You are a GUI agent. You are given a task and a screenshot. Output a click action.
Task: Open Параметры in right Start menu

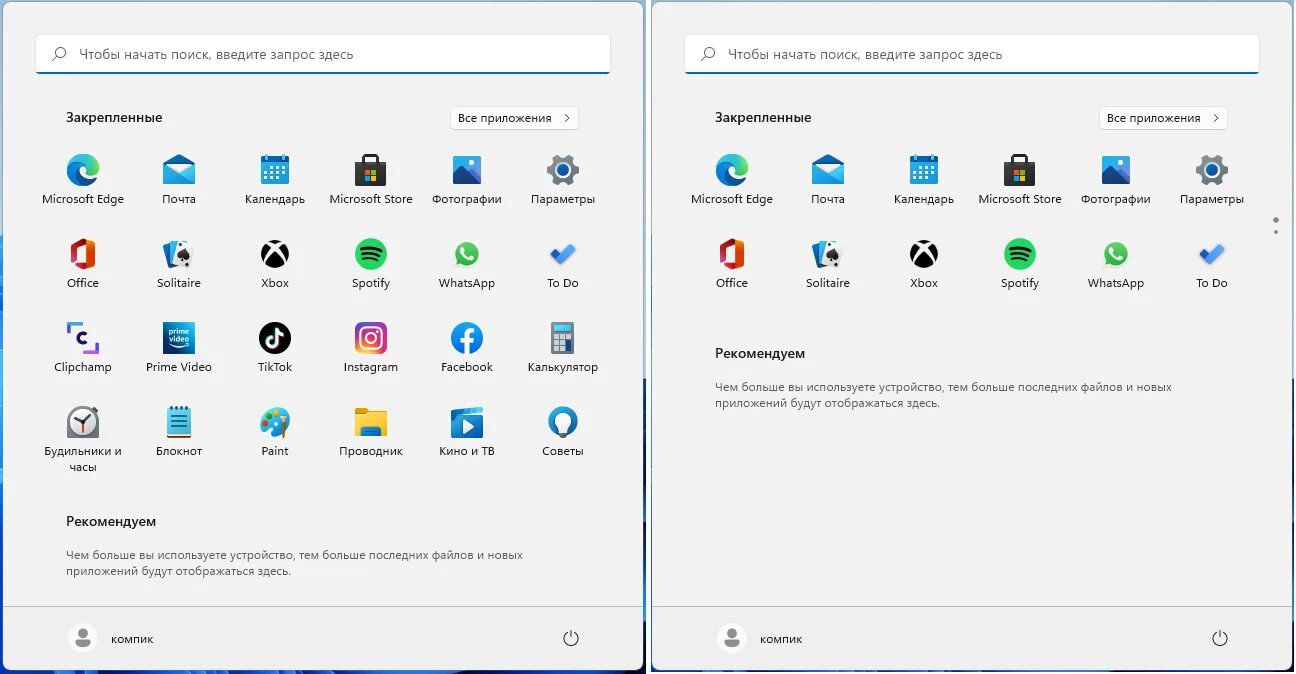pyautogui.click(x=1212, y=180)
